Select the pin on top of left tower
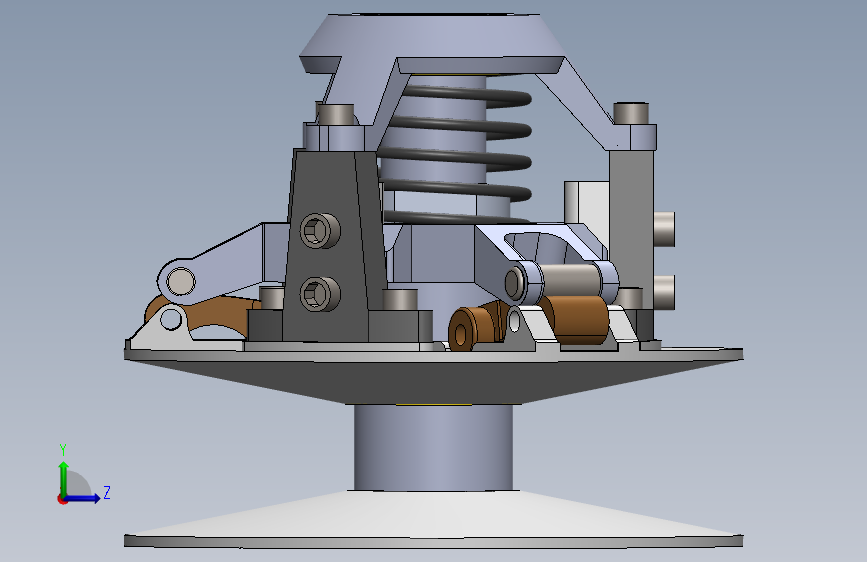The width and height of the screenshot is (867, 562). coord(336,115)
